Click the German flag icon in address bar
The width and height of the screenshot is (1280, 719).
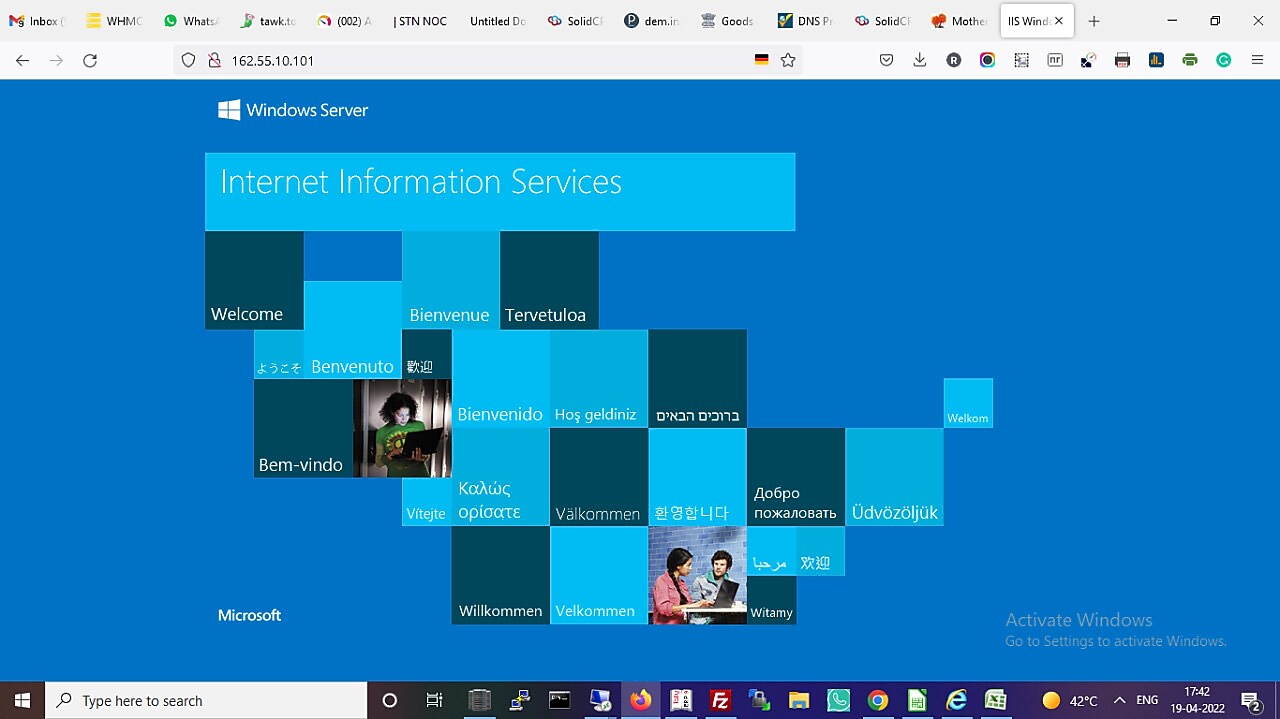click(762, 60)
